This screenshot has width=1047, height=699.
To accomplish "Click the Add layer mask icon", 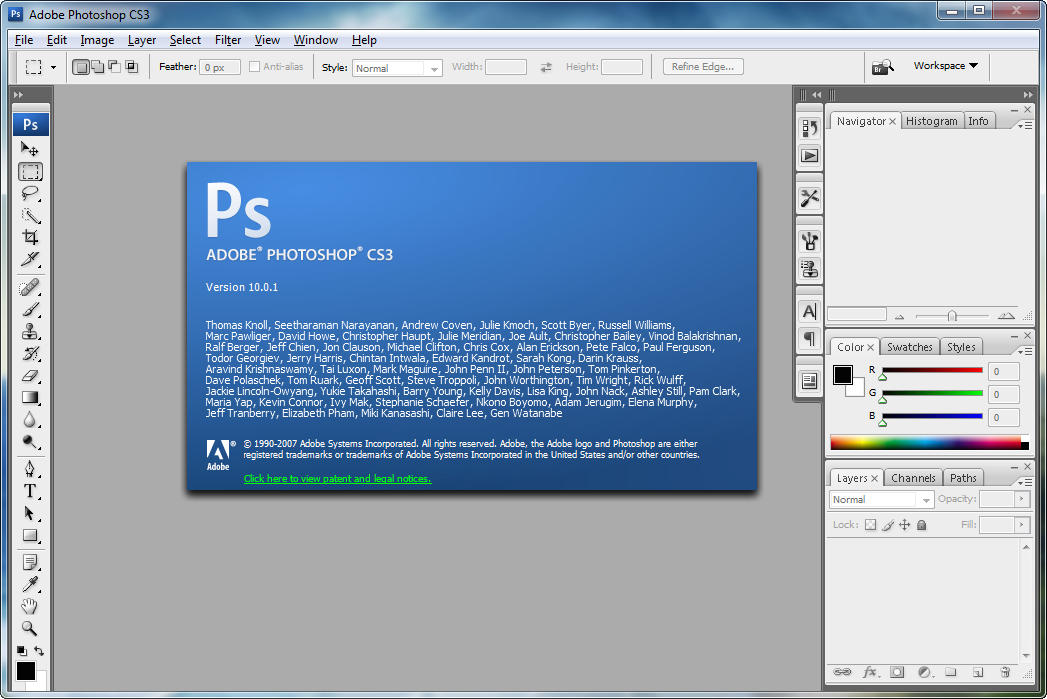I will 897,672.
